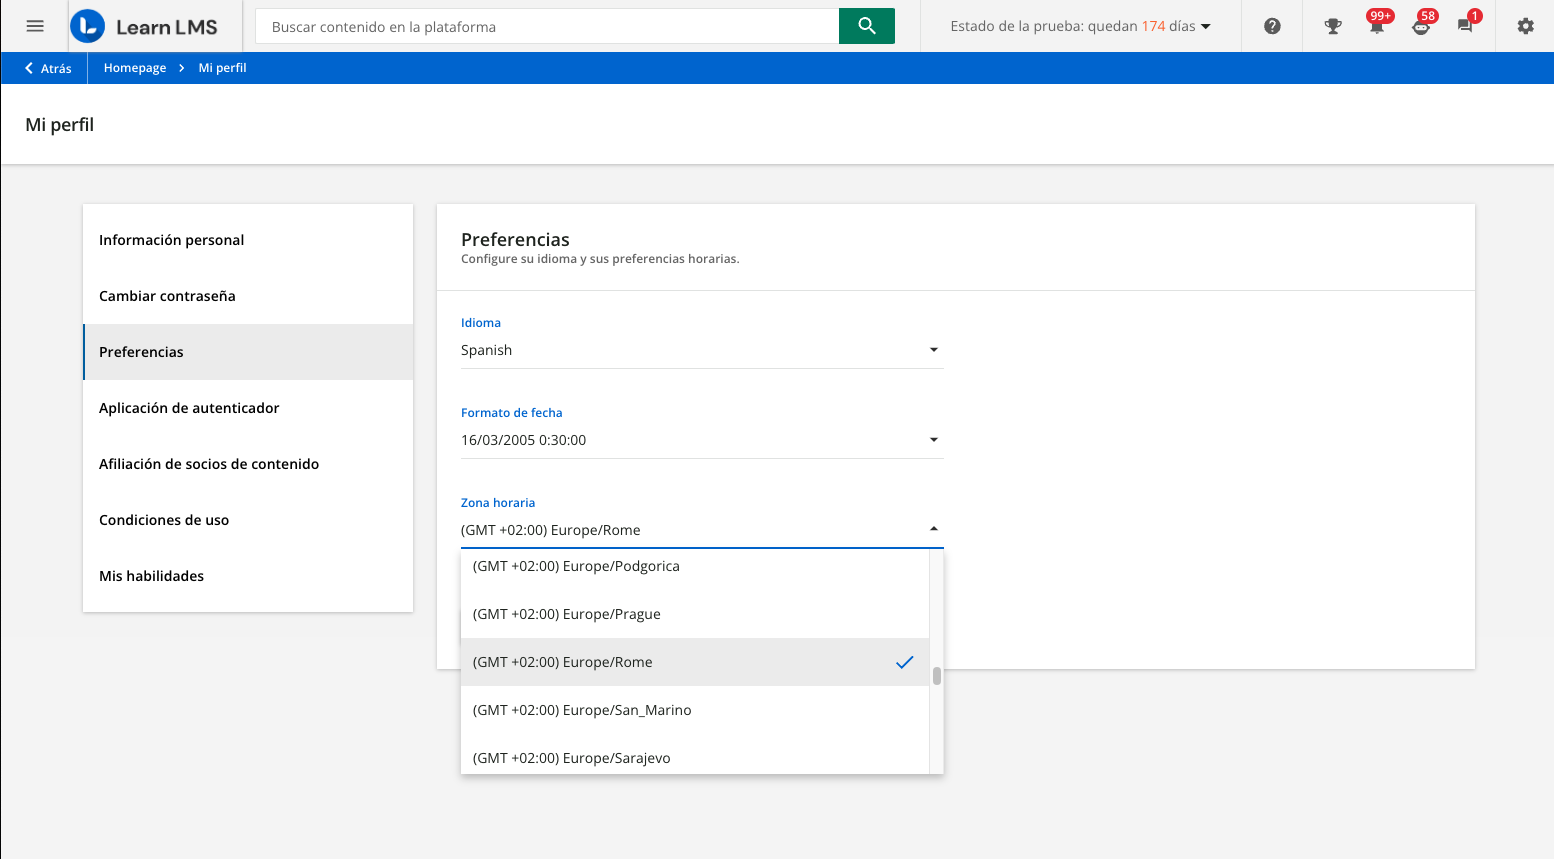
Task: Open Mis habilidades section
Action: coord(248,576)
